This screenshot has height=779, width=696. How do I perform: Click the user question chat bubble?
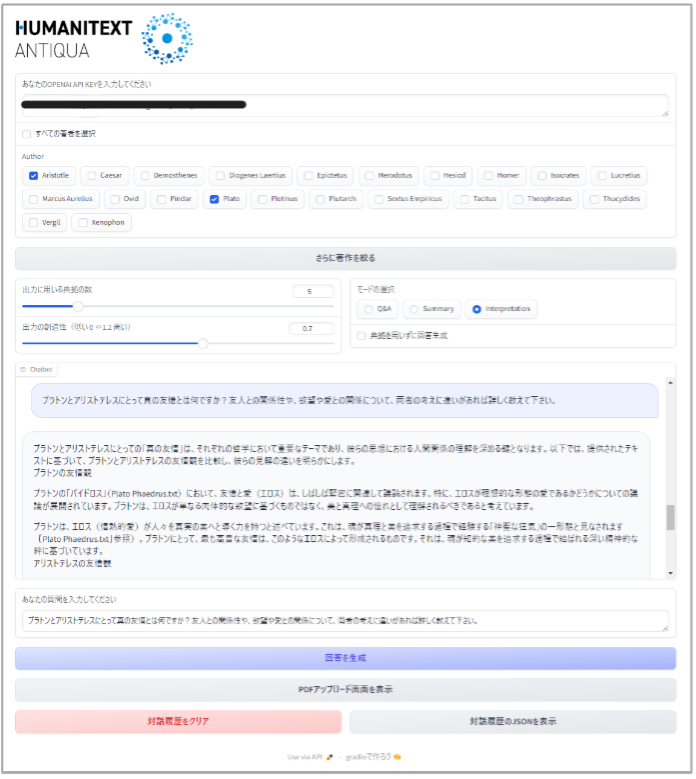click(345, 400)
